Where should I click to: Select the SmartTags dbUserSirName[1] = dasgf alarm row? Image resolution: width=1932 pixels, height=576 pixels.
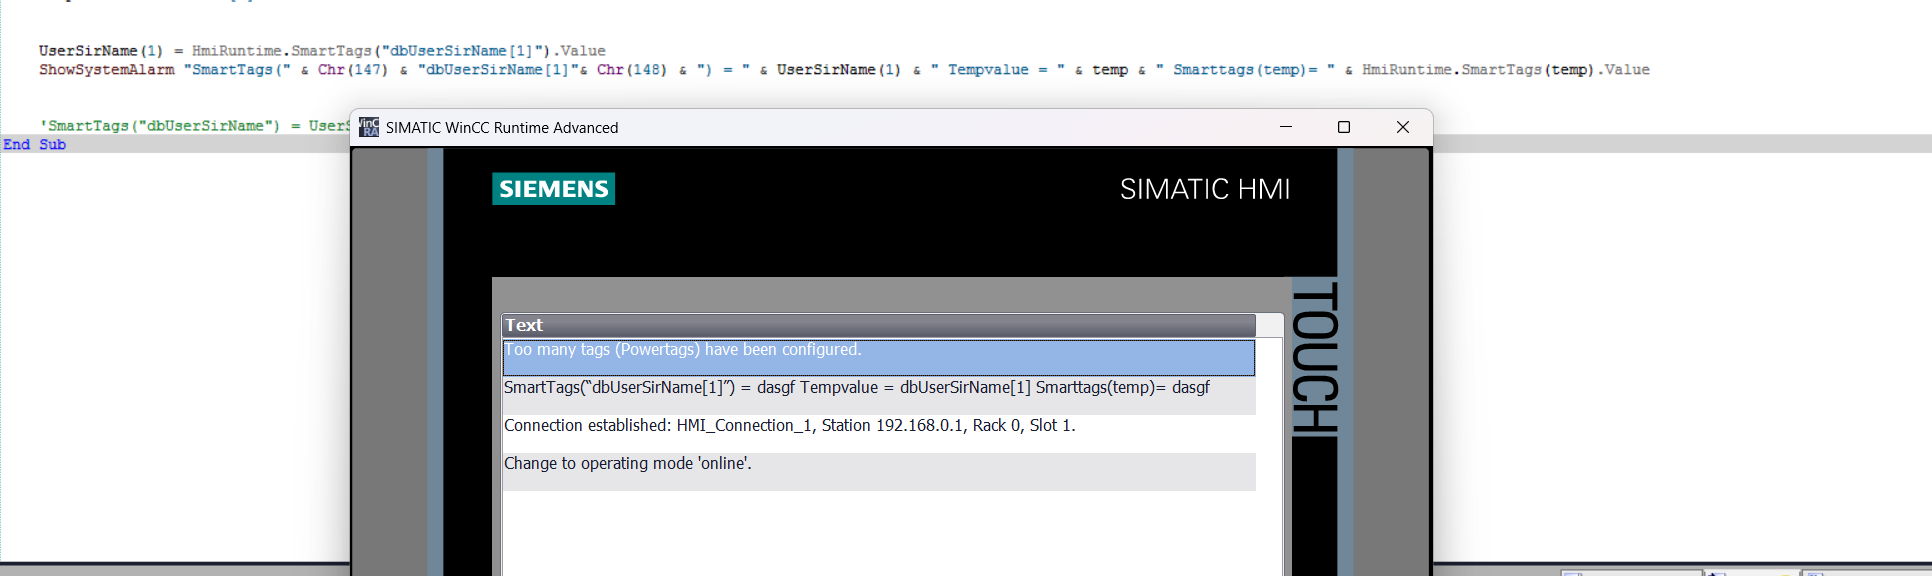(878, 396)
